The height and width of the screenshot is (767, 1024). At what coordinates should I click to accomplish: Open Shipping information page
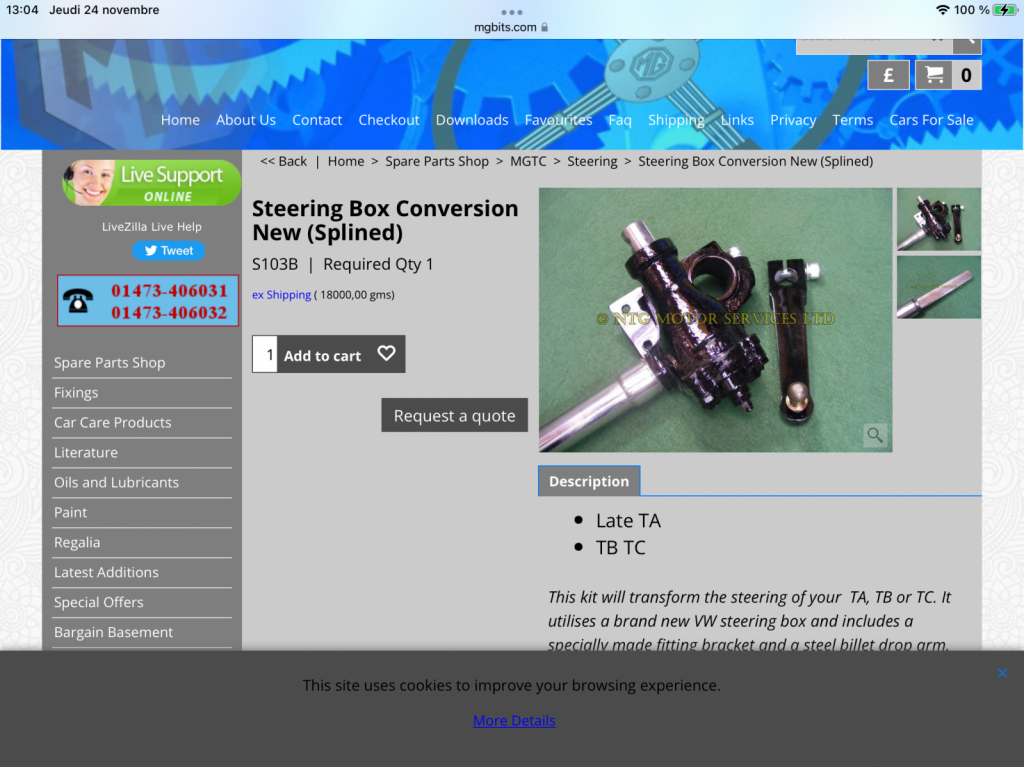click(676, 120)
